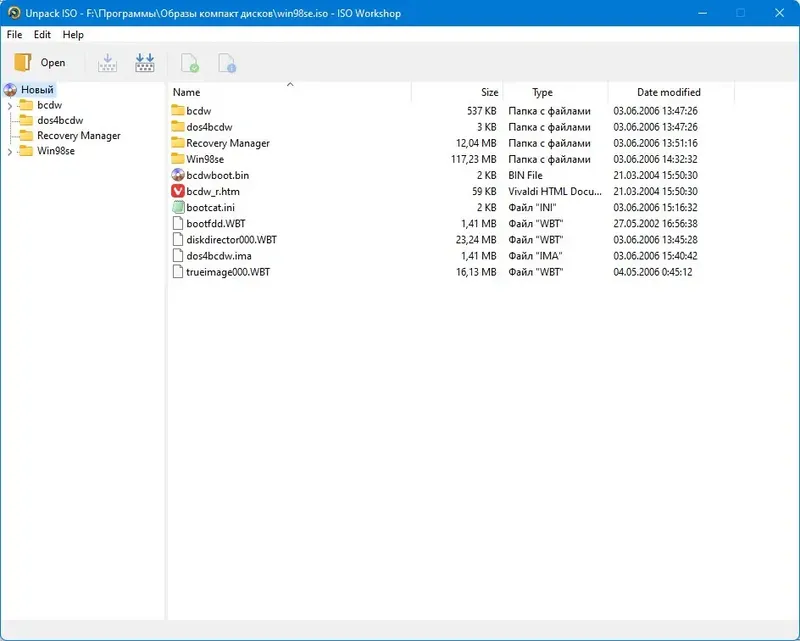
Task: Sort by Name column header
Action: pyautogui.click(x=289, y=92)
